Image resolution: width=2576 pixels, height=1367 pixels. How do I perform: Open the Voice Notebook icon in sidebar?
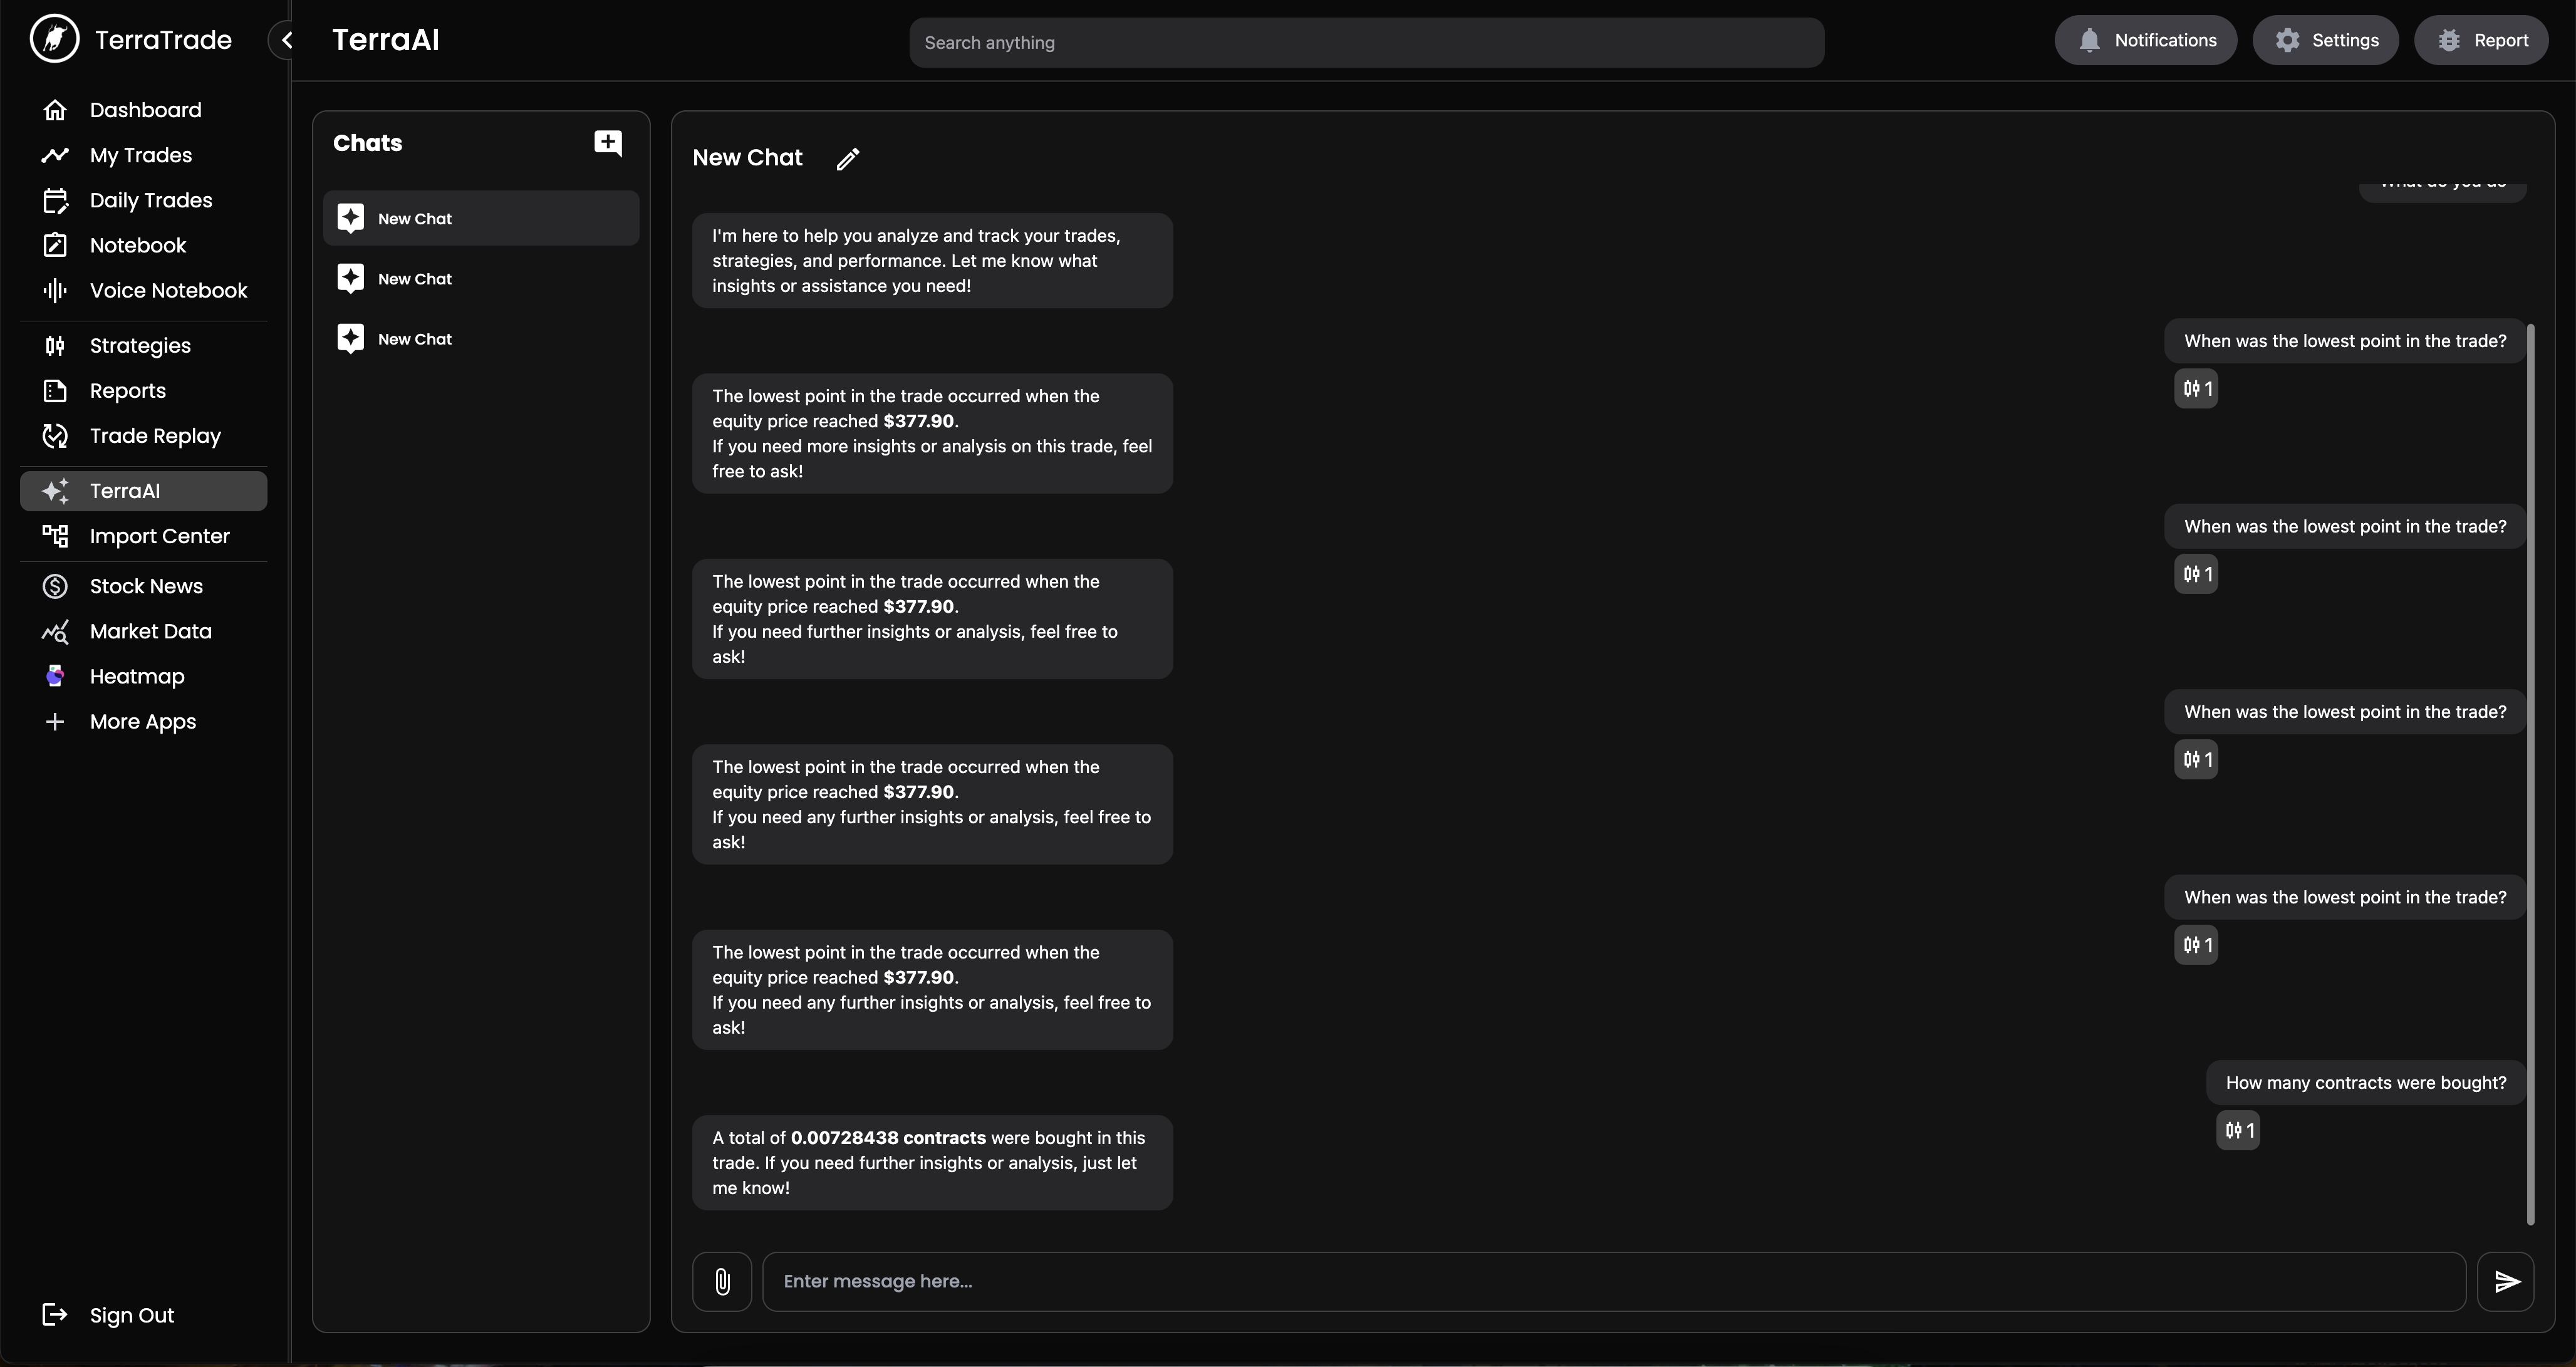tap(55, 290)
